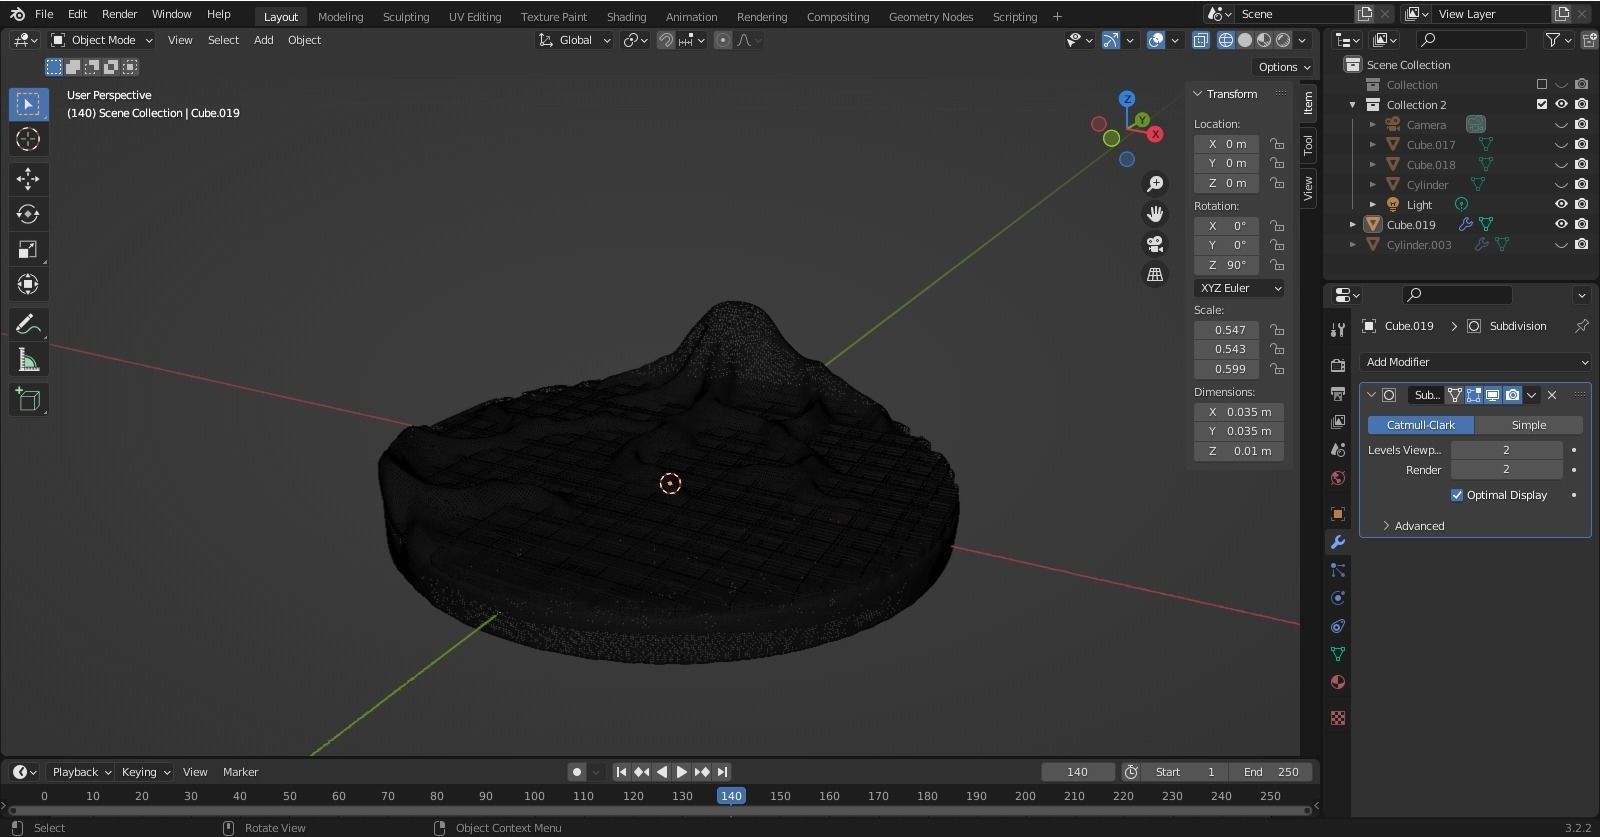Open the XYZ Euler rotation mode dropdown
This screenshot has height=837, width=1600.
tap(1239, 288)
